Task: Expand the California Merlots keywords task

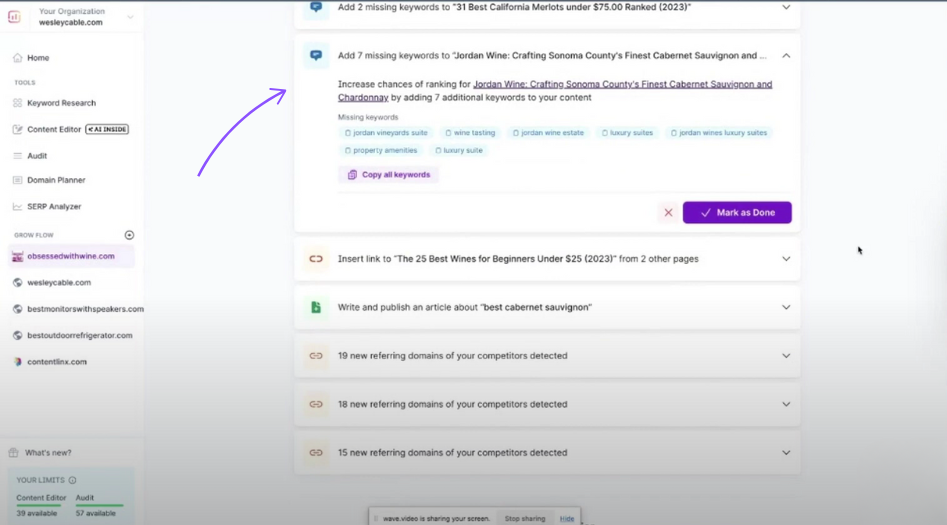Action: (x=786, y=7)
